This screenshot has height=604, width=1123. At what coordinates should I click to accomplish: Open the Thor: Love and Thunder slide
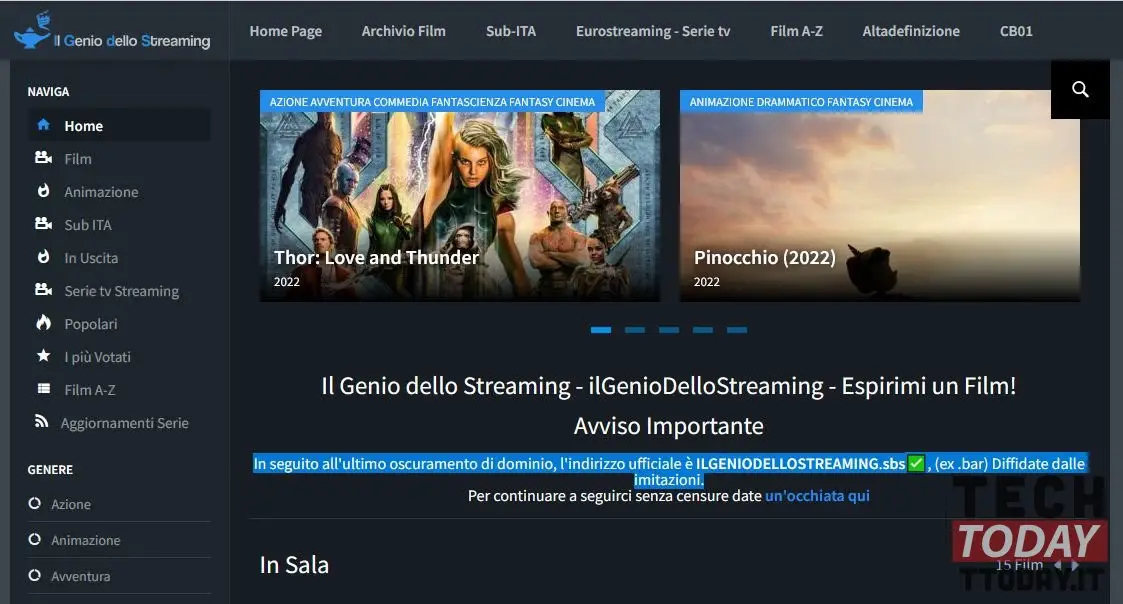pyautogui.click(x=460, y=196)
